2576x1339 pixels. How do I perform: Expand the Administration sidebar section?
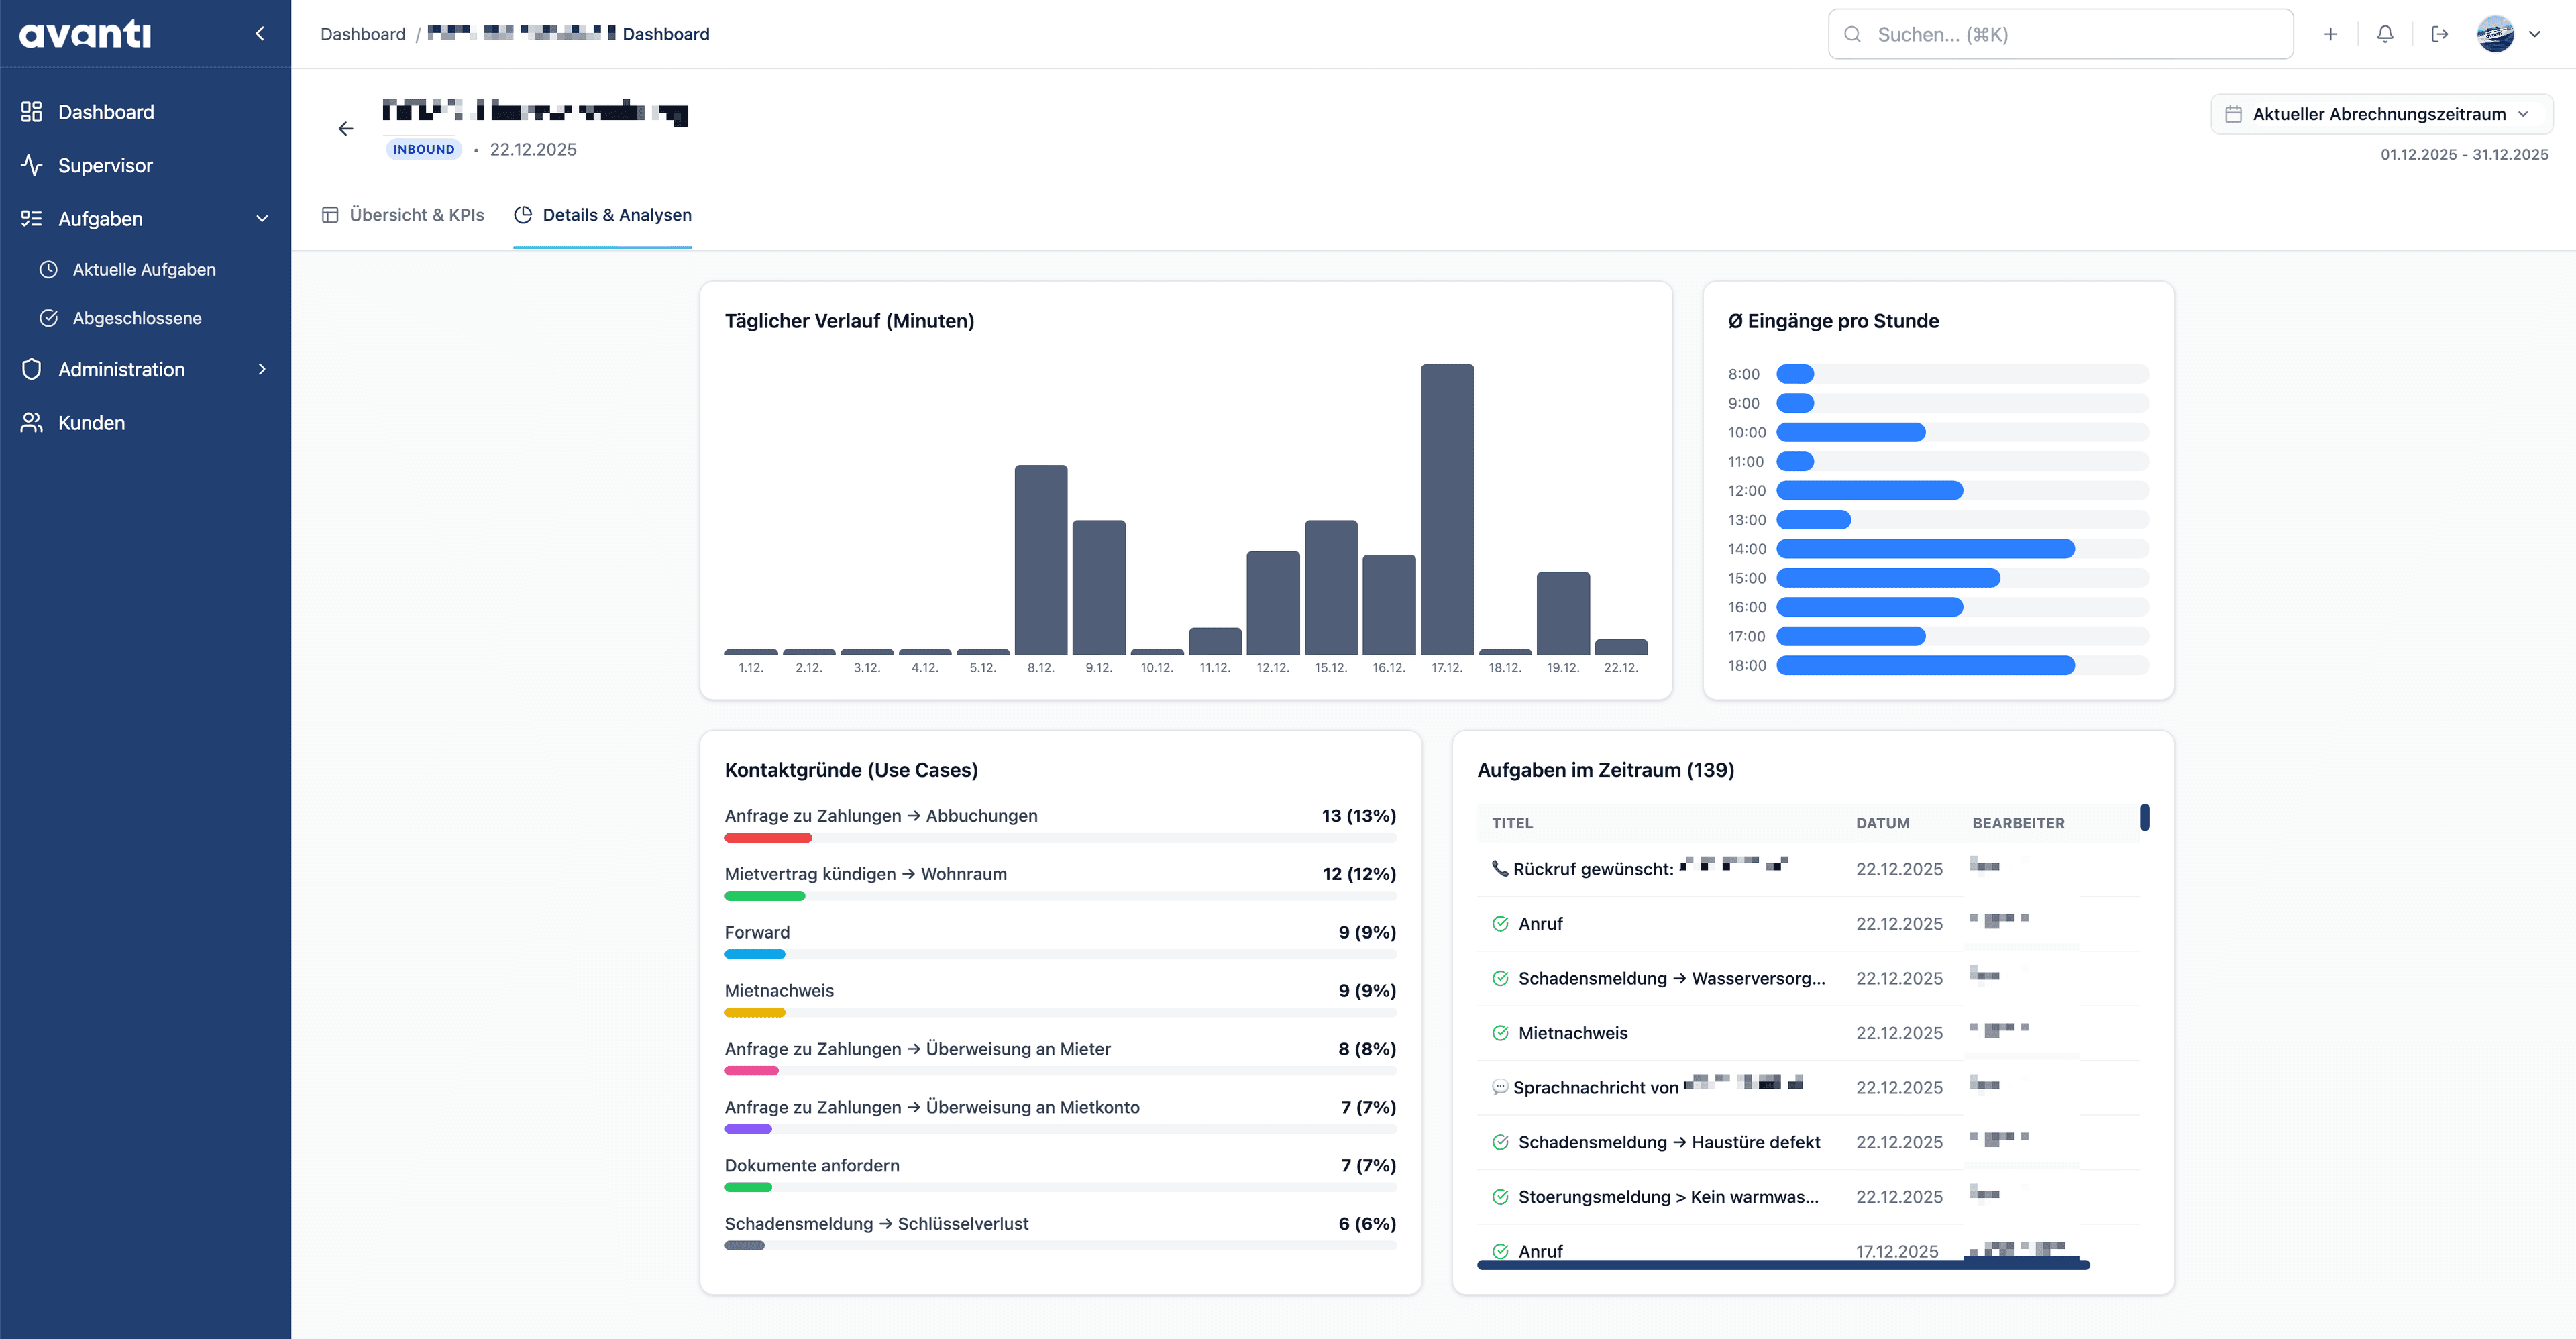(x=262, y=370)
